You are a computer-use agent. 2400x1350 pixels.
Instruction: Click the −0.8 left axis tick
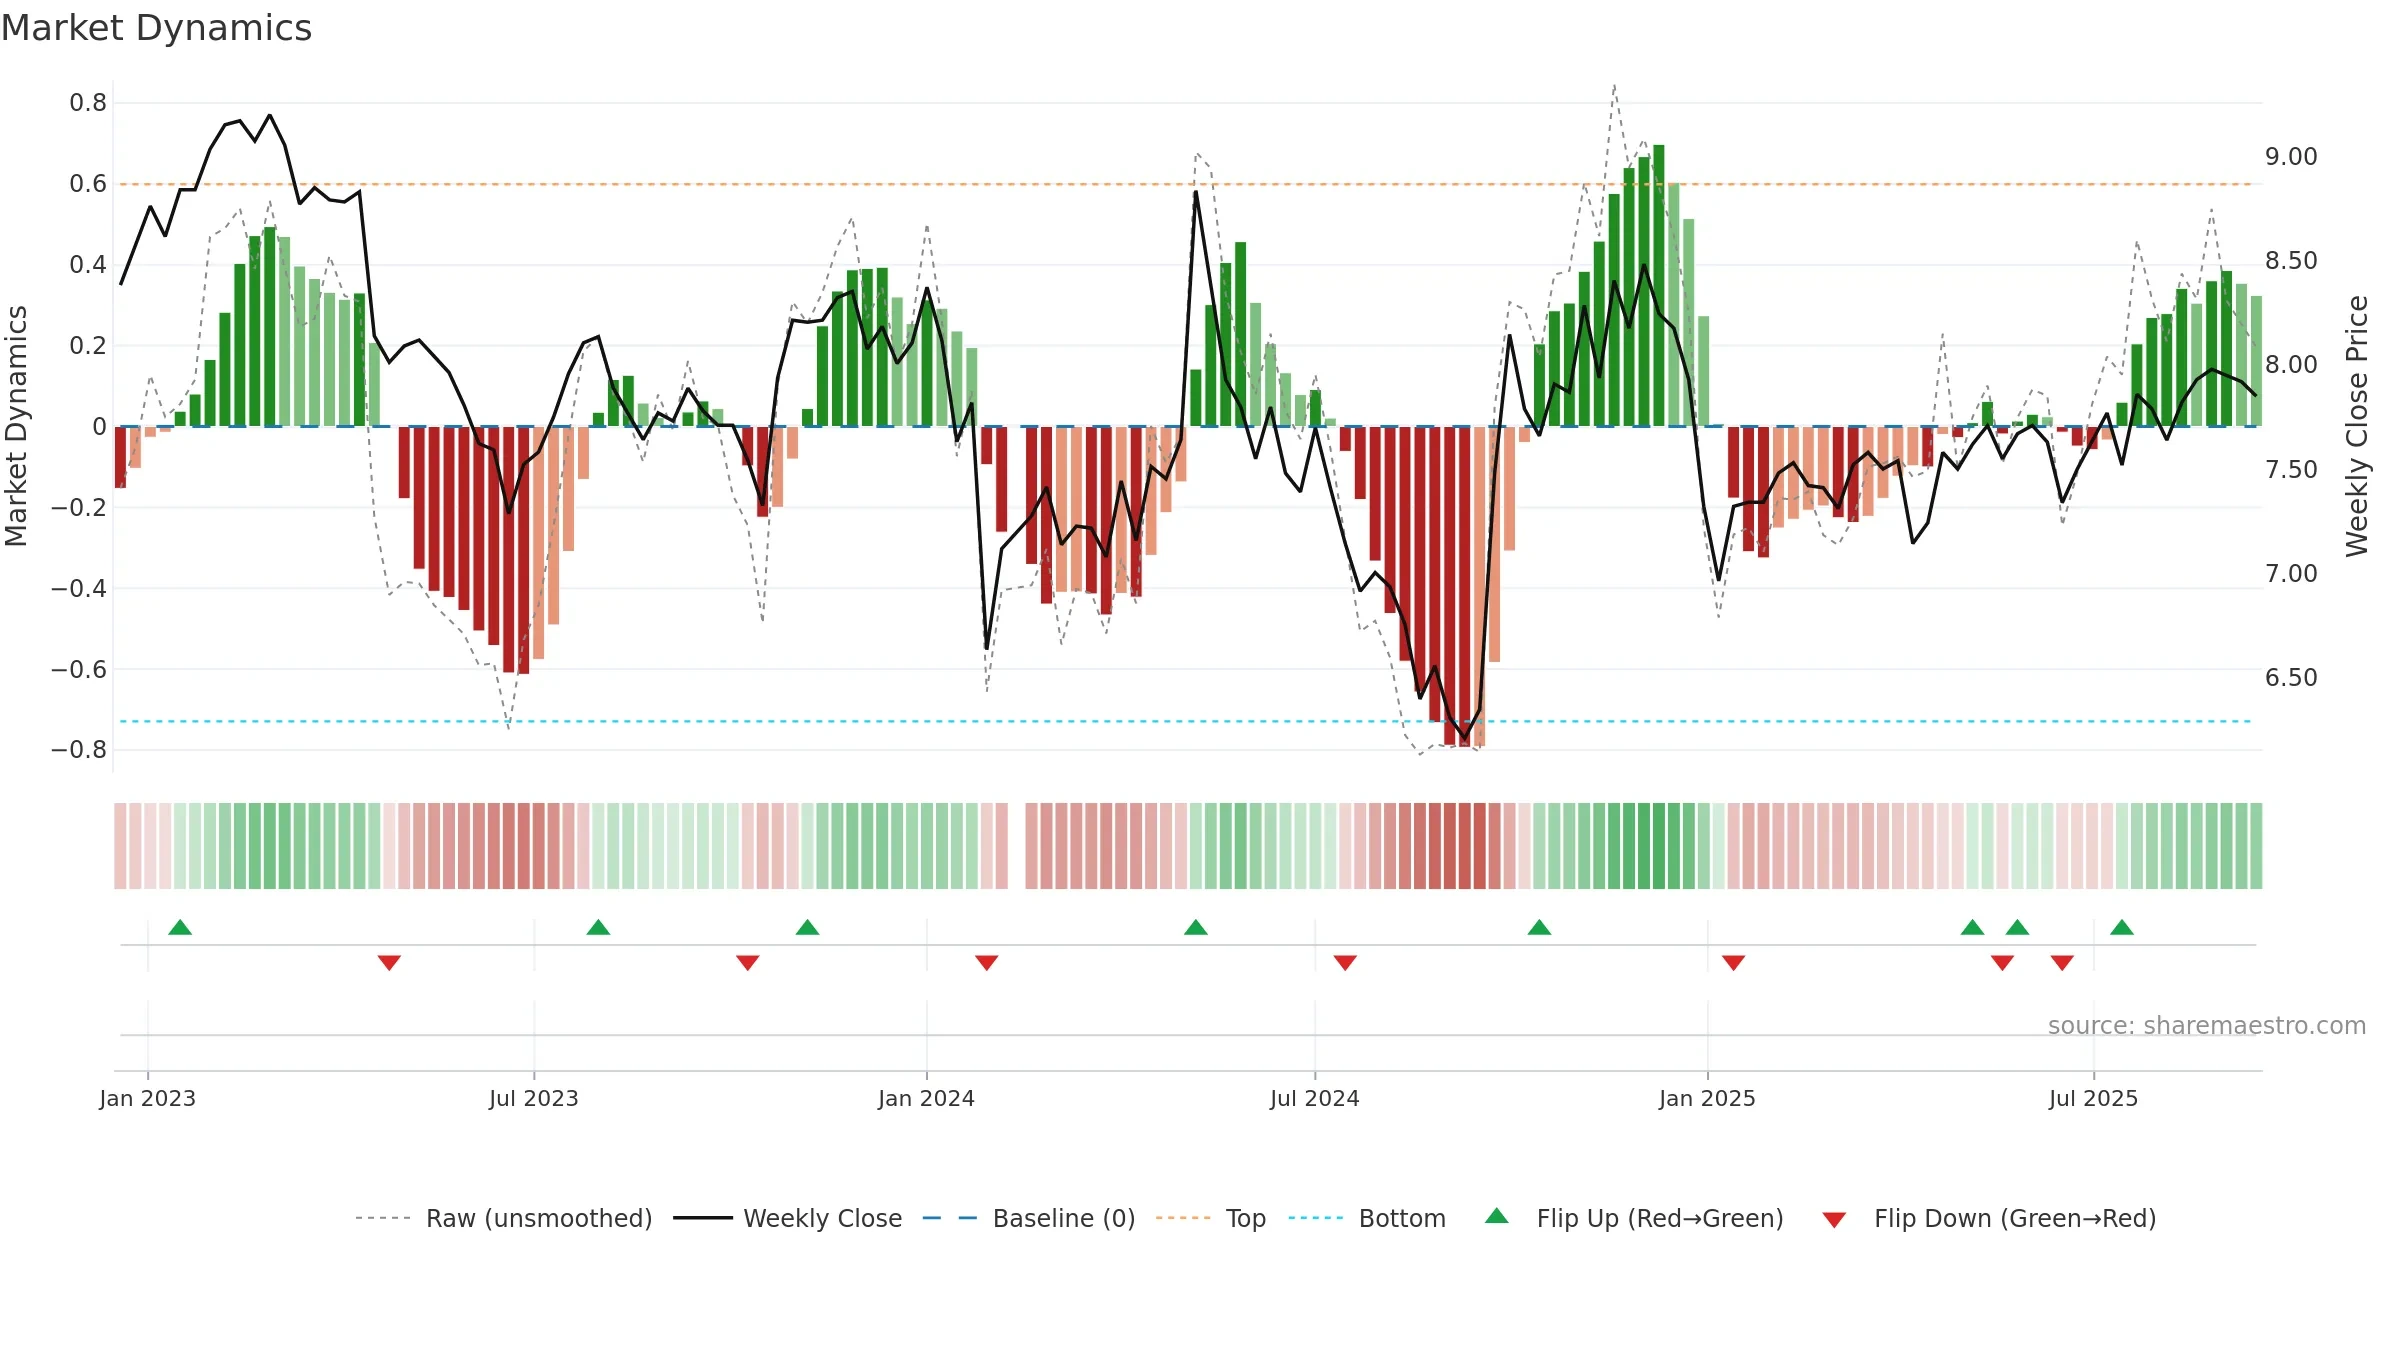pos(79,750)
